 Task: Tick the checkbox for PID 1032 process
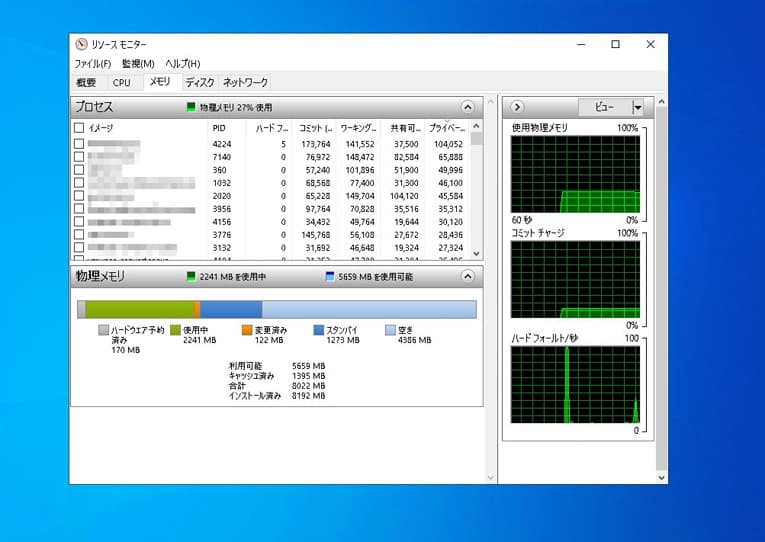79,183
